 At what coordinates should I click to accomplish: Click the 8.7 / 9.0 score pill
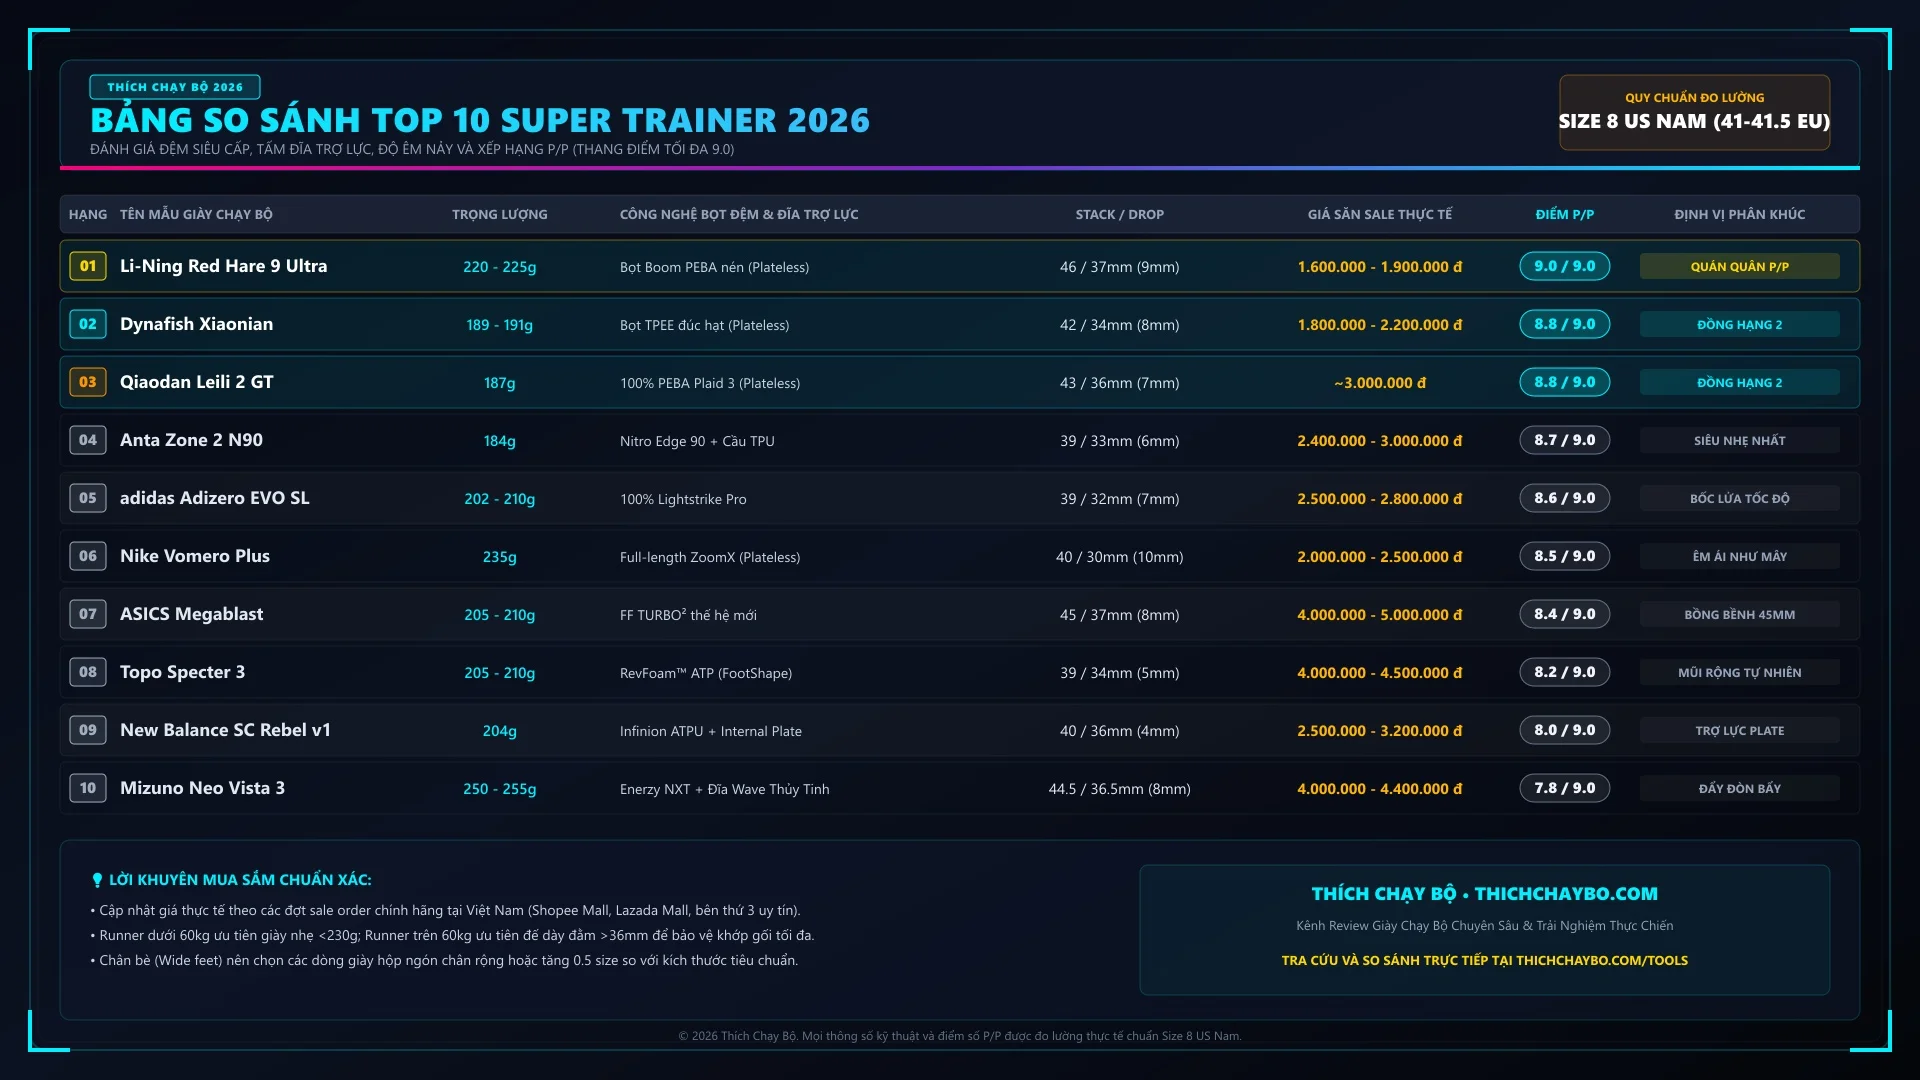point(1565,440)
